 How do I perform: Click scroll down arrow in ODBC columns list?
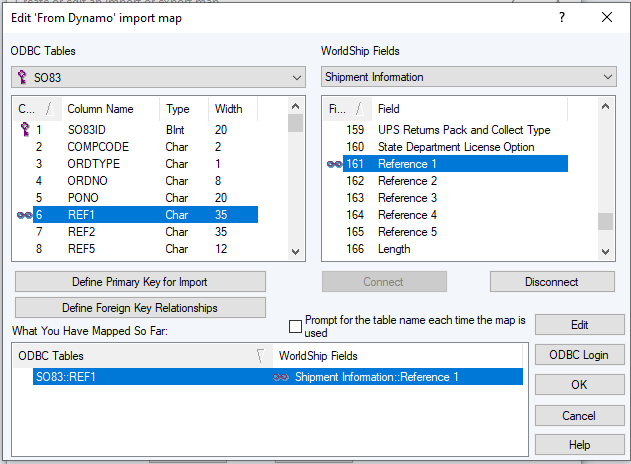pyautogui.click(x=295, y=252)
